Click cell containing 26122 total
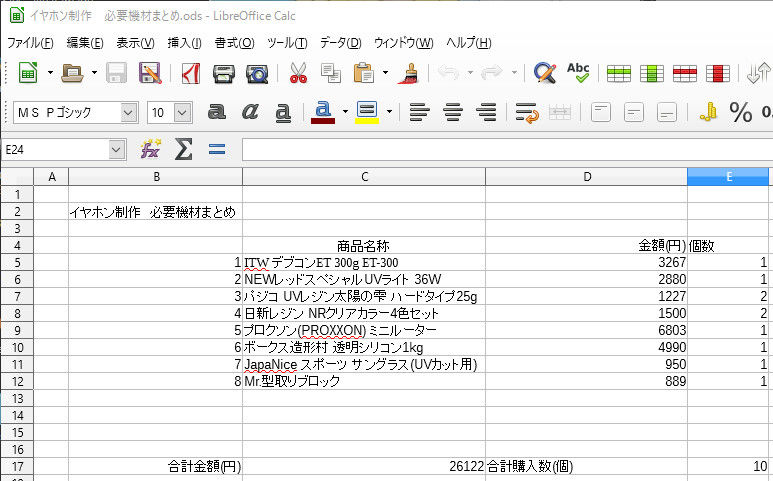This screenshot has width=773, height=481. pyautogui.click(x=364, y=466)
